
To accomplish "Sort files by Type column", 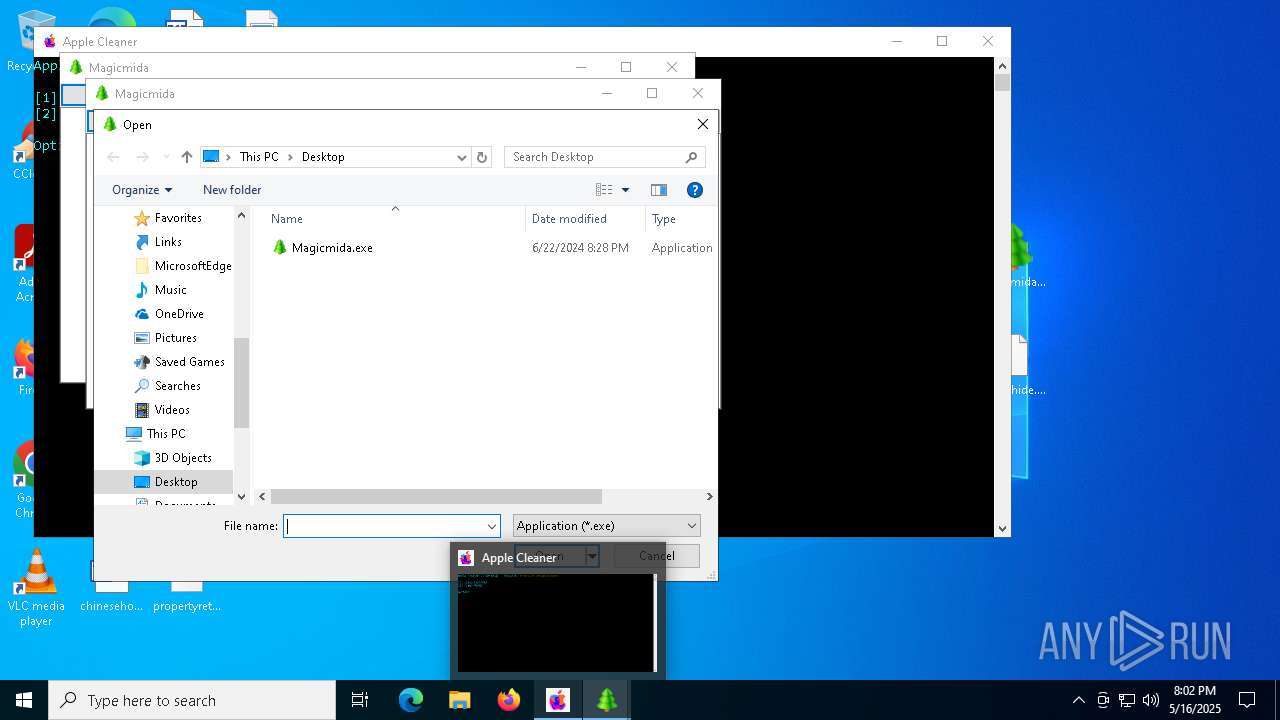I will 681,219.
